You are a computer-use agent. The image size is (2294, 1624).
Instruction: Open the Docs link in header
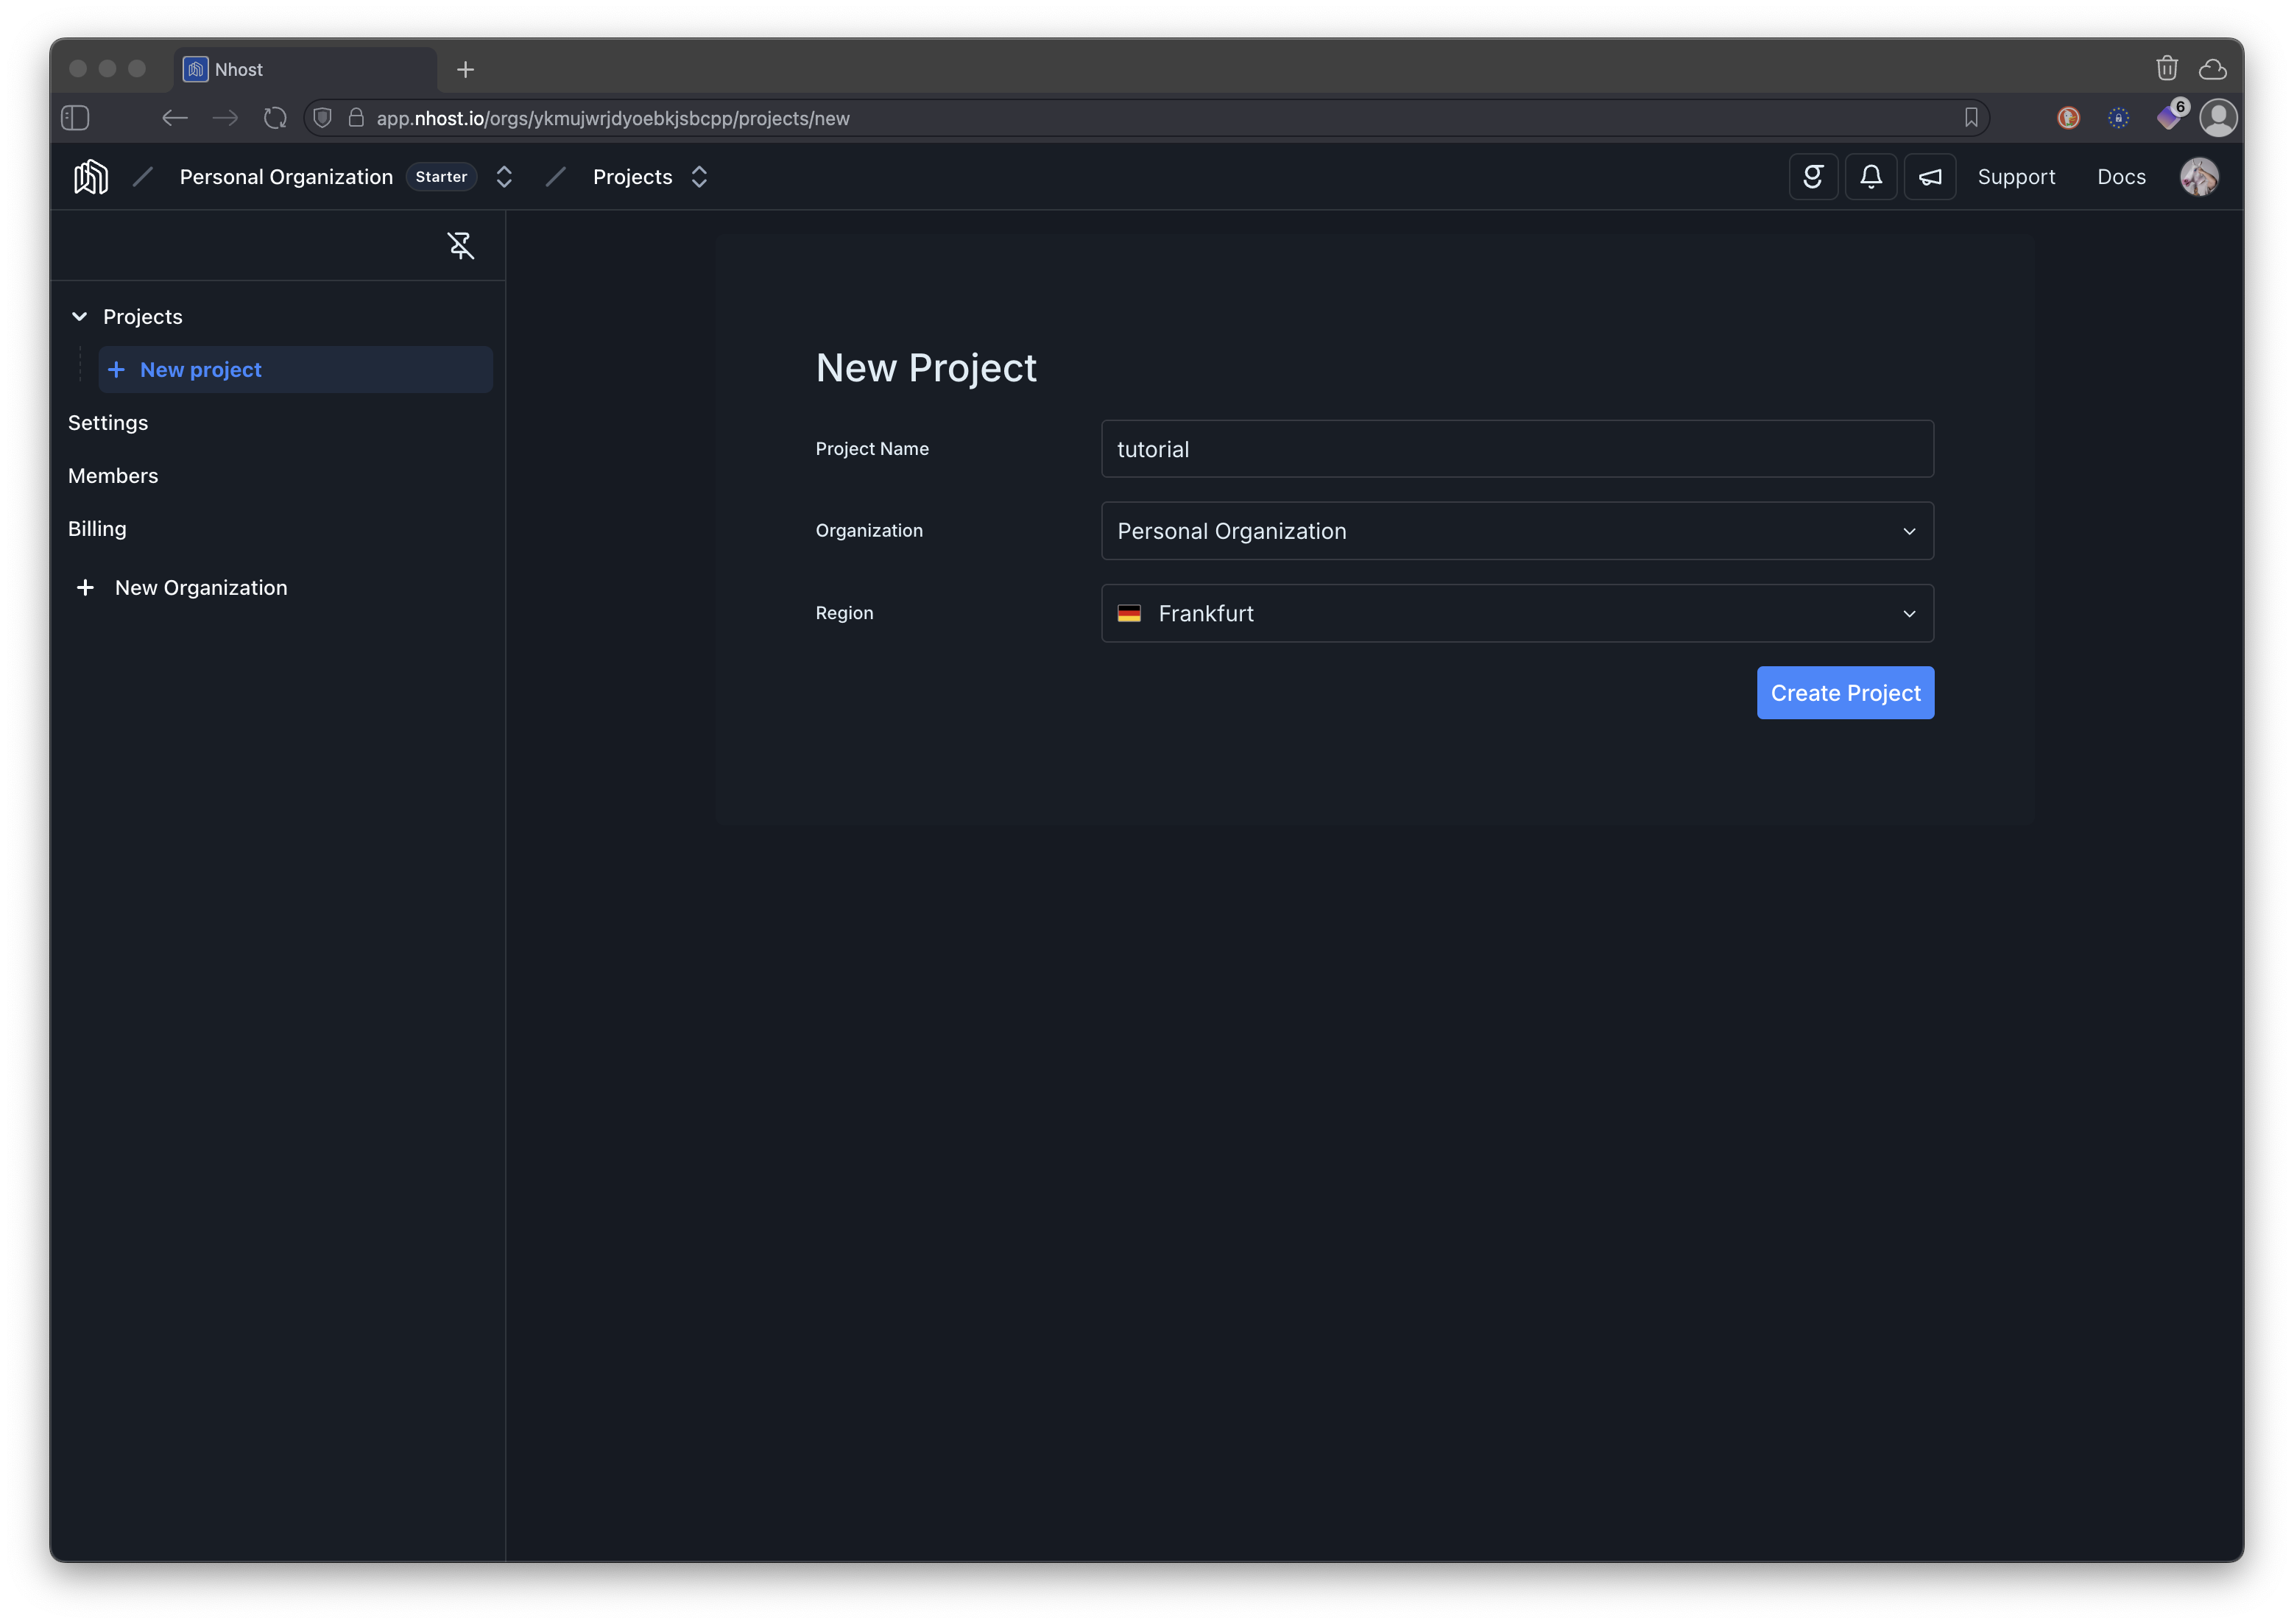tap(2120, 177)
